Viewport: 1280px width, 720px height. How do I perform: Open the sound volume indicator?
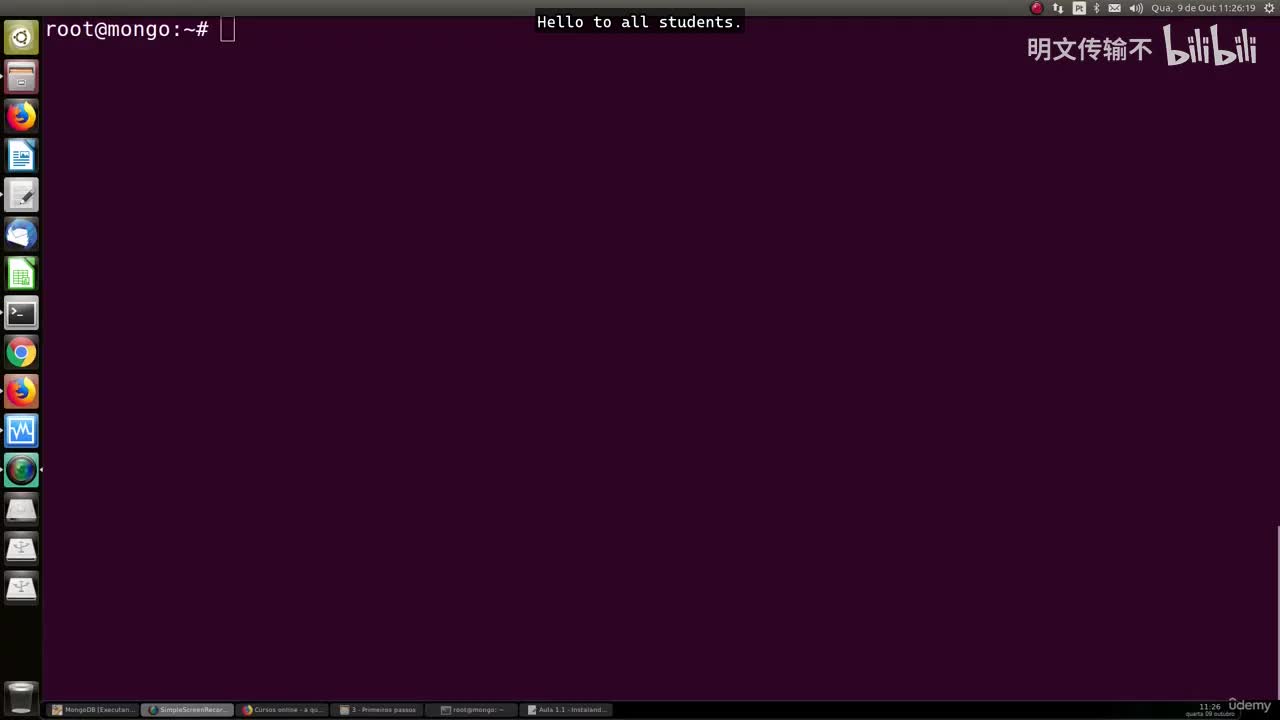(x=1136, y=8)
